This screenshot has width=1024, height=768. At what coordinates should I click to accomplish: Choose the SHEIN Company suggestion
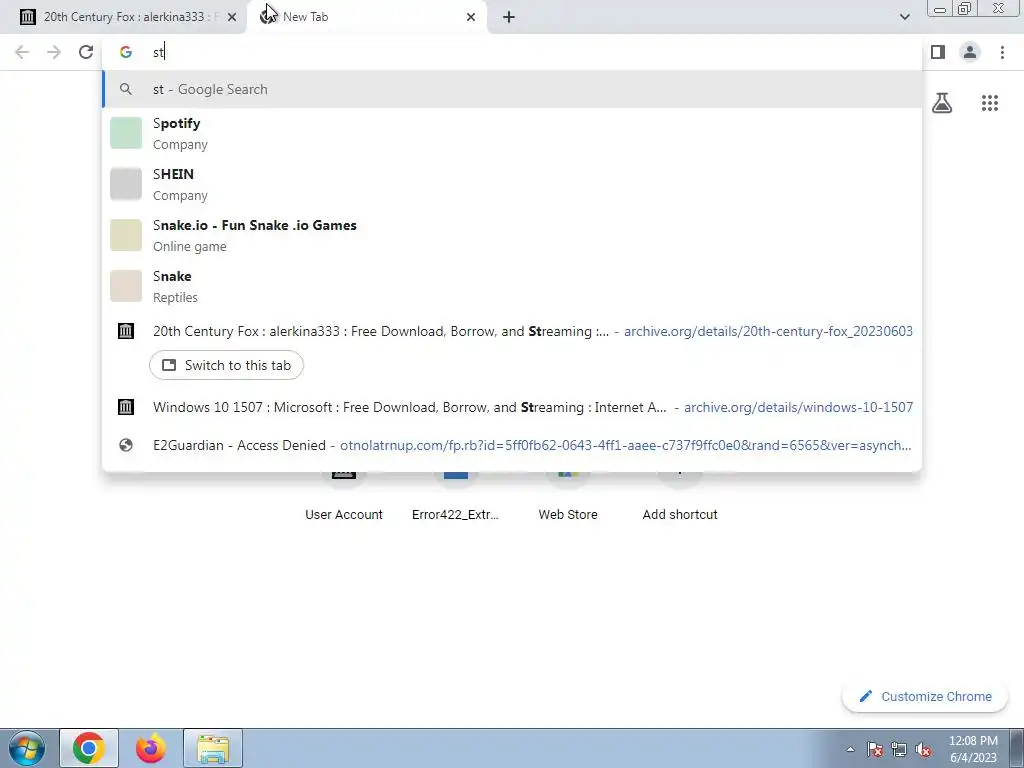coord(512,184)
